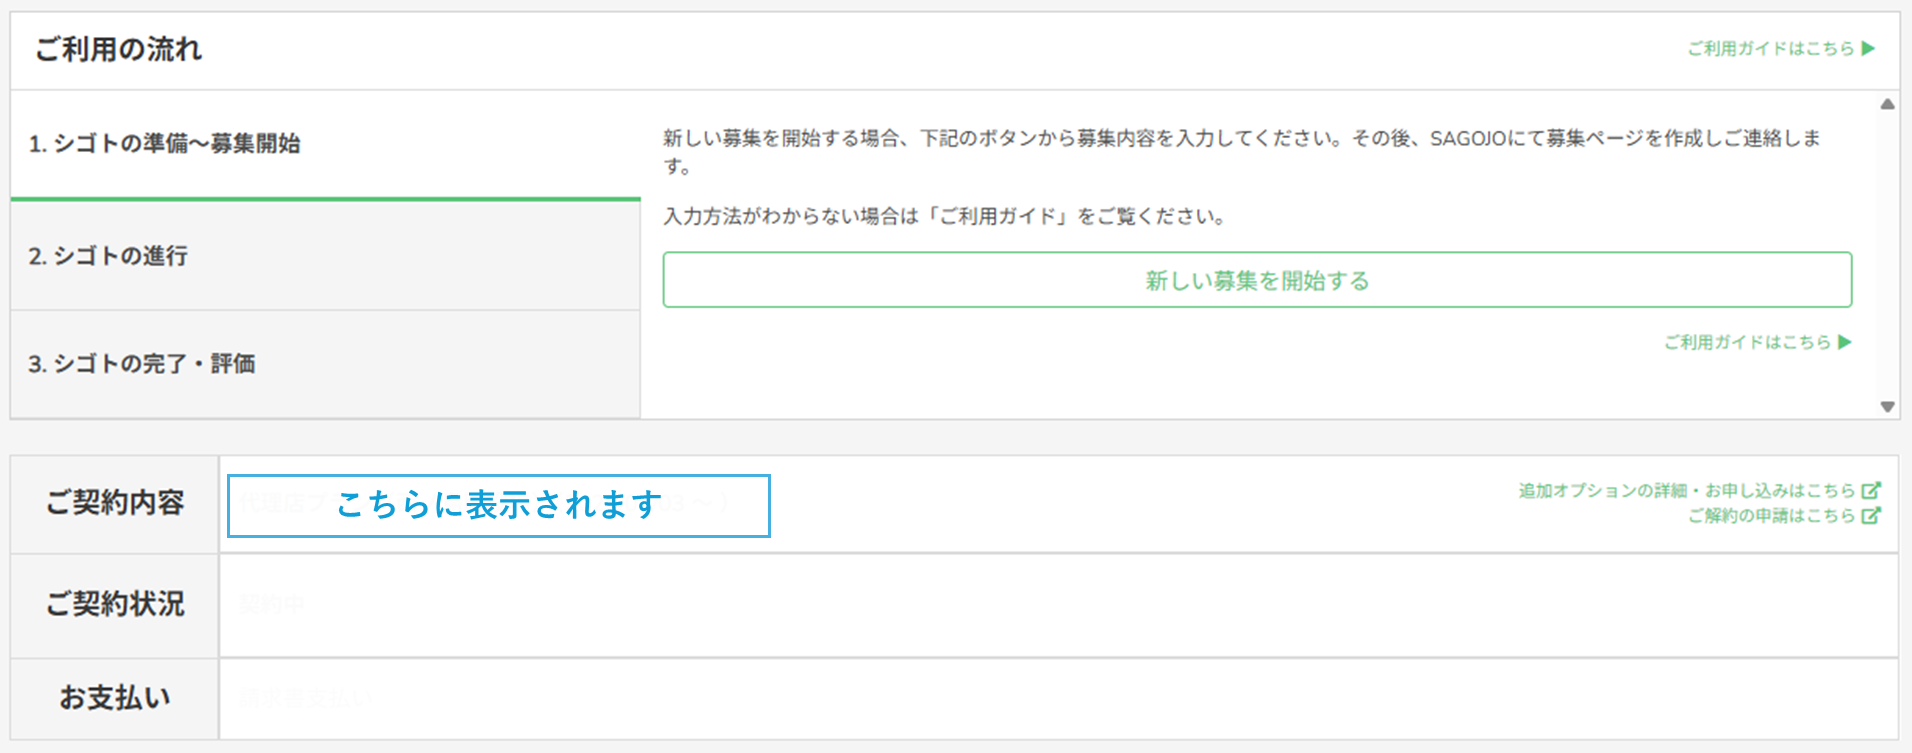Open ご利用ガイドはこちら link below the button

(1747, 342)
